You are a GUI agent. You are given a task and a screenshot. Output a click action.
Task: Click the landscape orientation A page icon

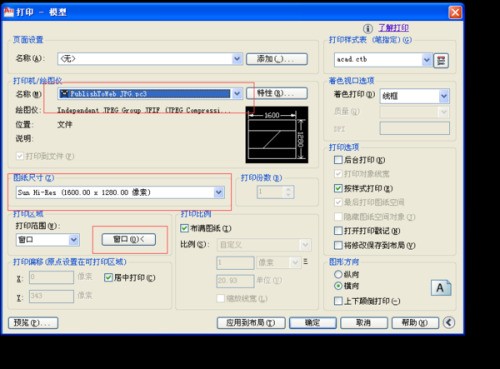click(x=441, y=288)
